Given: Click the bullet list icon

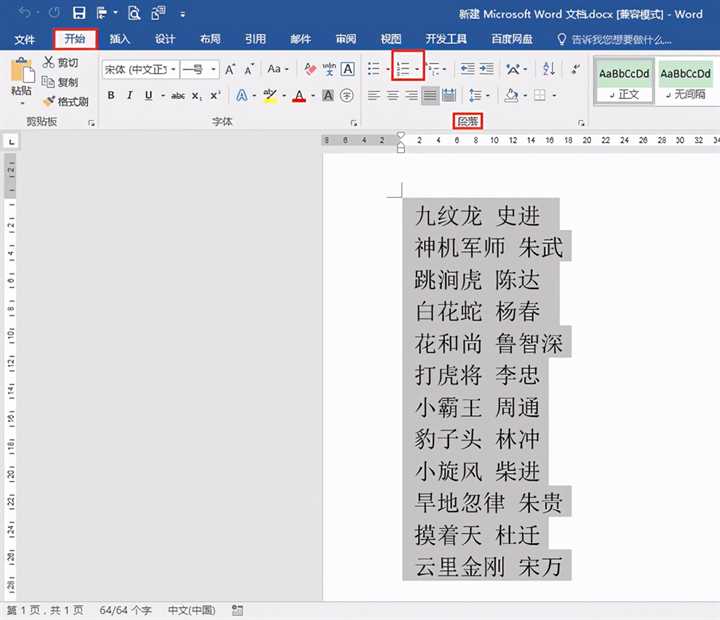Looking at the screenshot, I should [x=374, y=69].
